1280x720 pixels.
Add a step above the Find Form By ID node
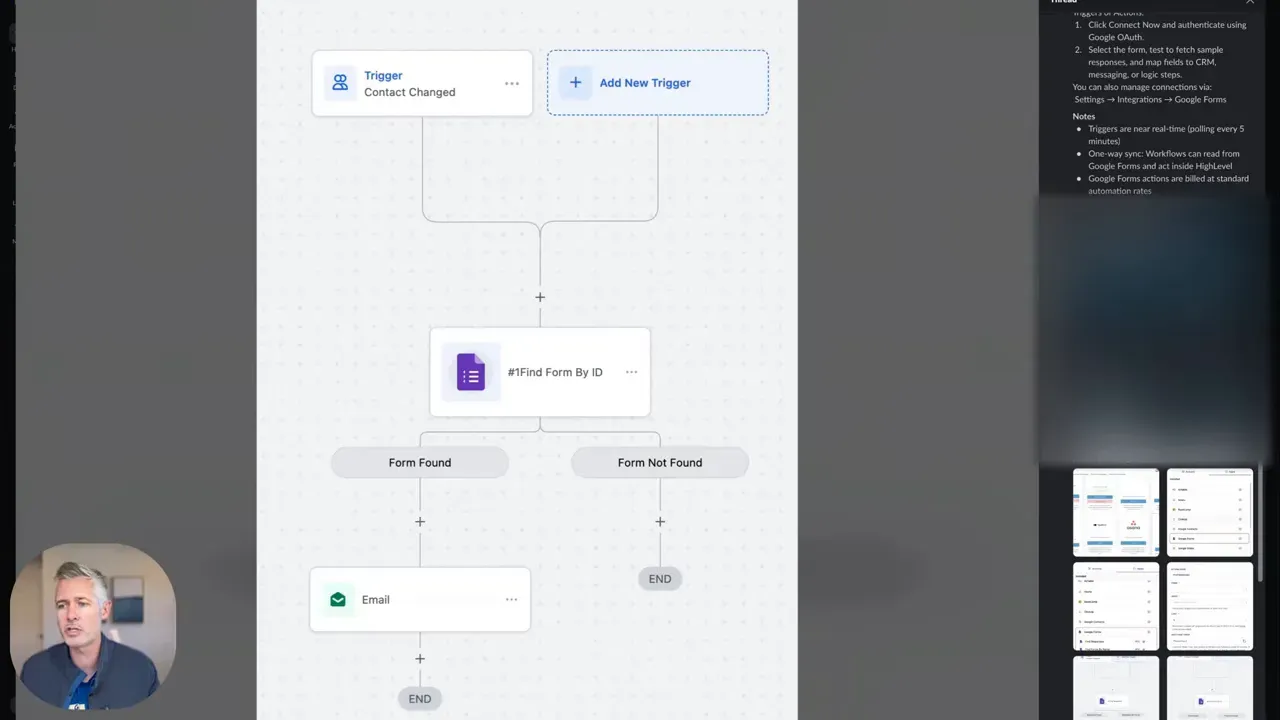point(540,297)
